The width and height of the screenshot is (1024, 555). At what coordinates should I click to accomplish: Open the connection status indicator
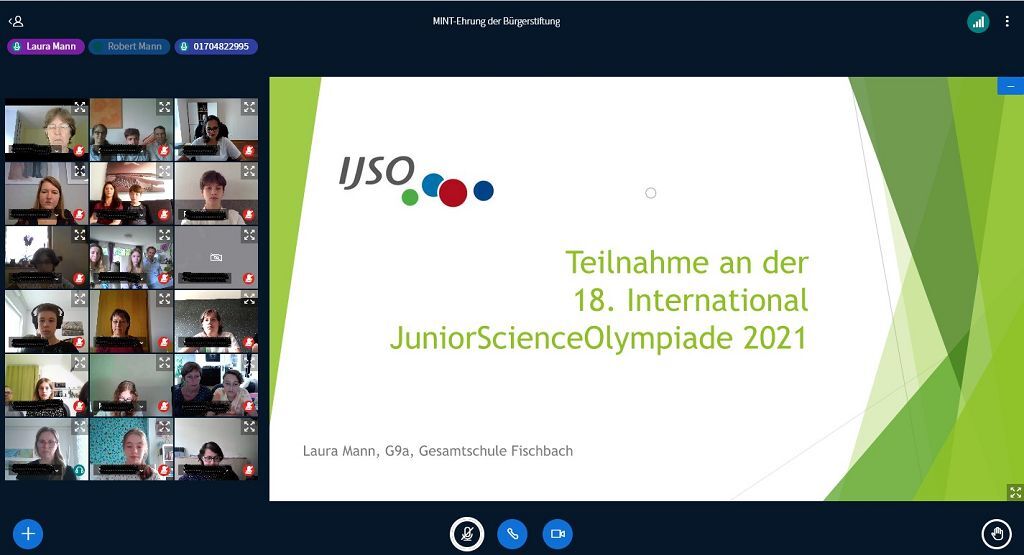[x=977, y=21]
